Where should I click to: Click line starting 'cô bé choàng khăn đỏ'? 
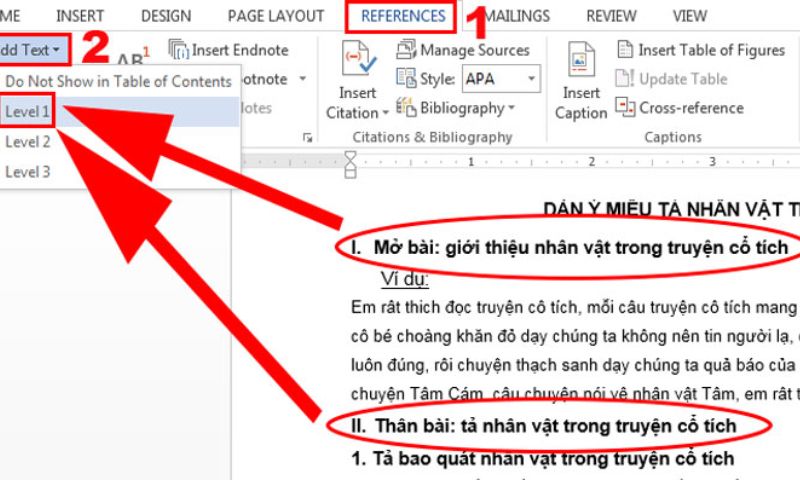[x=576, y=337]
